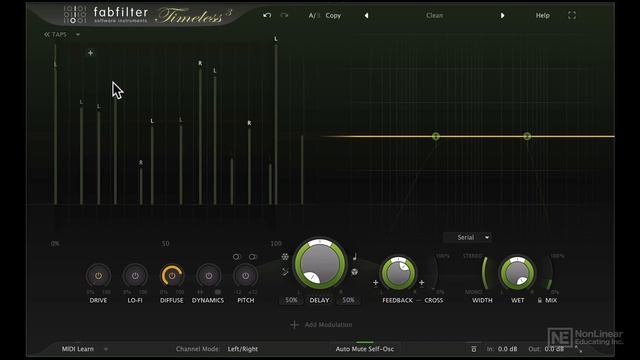Viewport: 640px width, 360px height.
Task: Click the note tempo sync icon
Action: 355,256
